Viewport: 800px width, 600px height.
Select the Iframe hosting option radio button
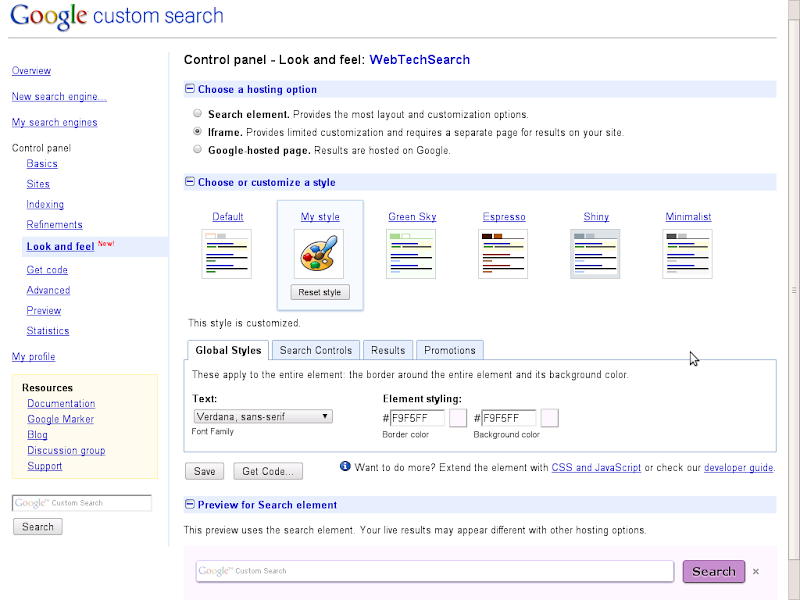[197, 132]
